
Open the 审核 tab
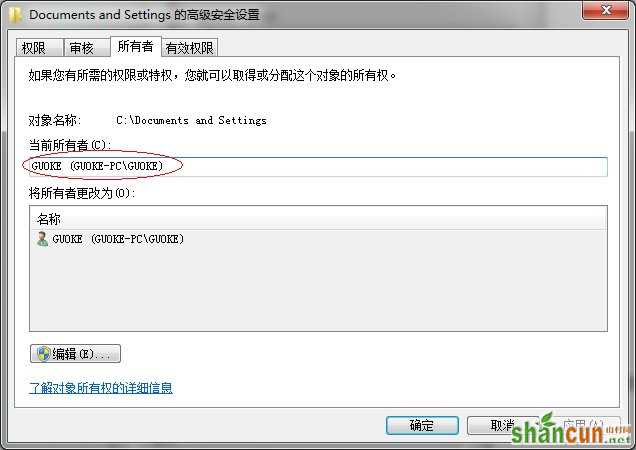click(86, 48)
